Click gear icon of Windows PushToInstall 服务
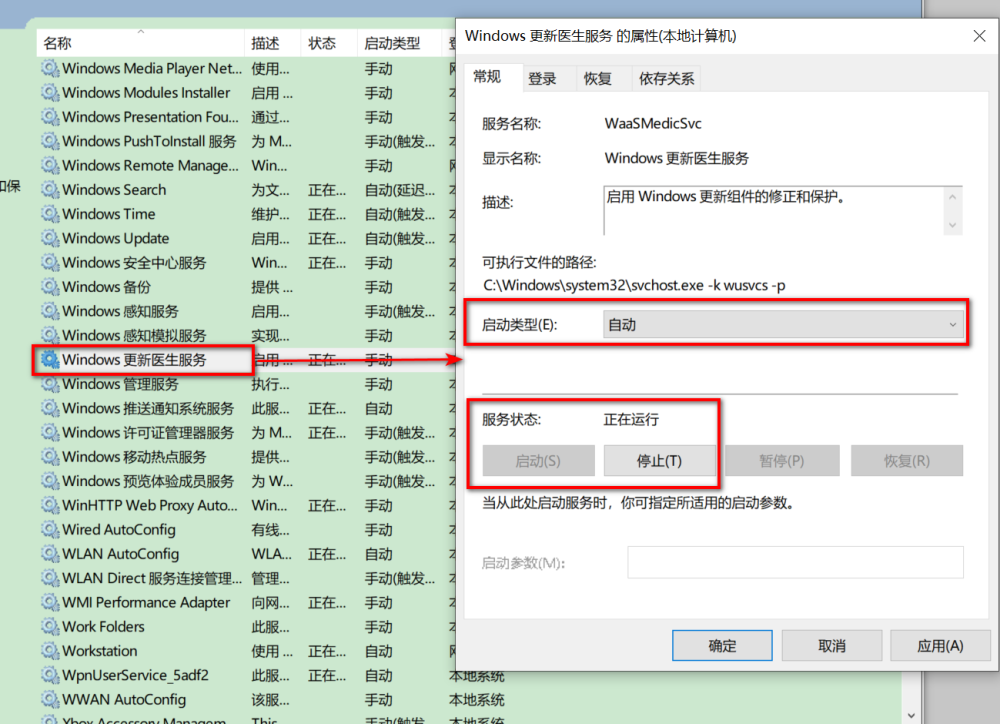This screenshot has width=1000, height=724. (50, 141)
